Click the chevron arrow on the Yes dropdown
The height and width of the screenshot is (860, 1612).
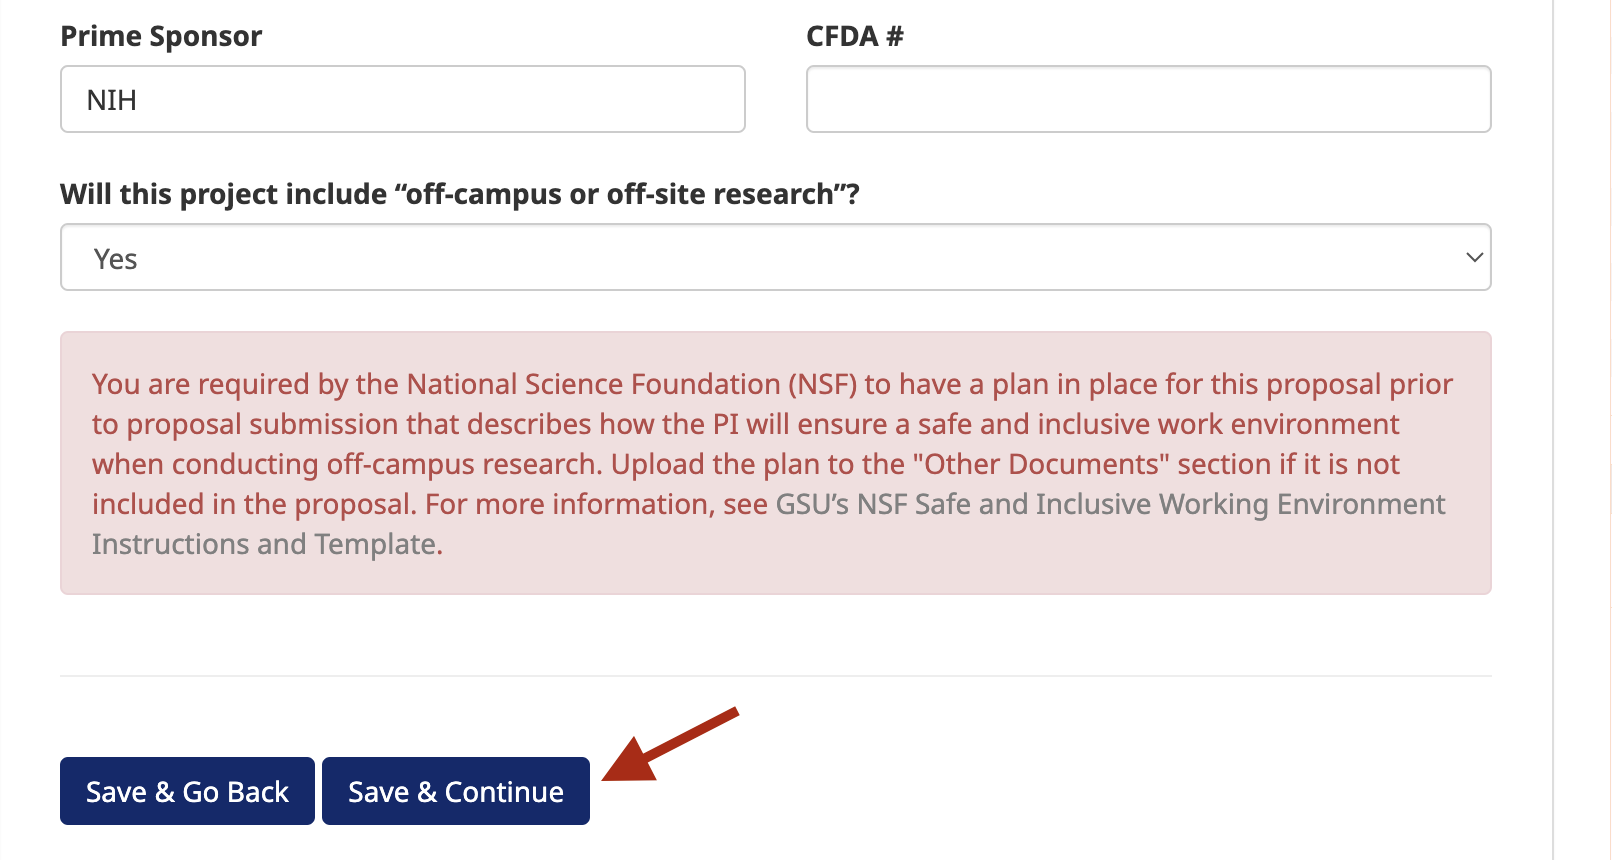[x=1473, y=258]
